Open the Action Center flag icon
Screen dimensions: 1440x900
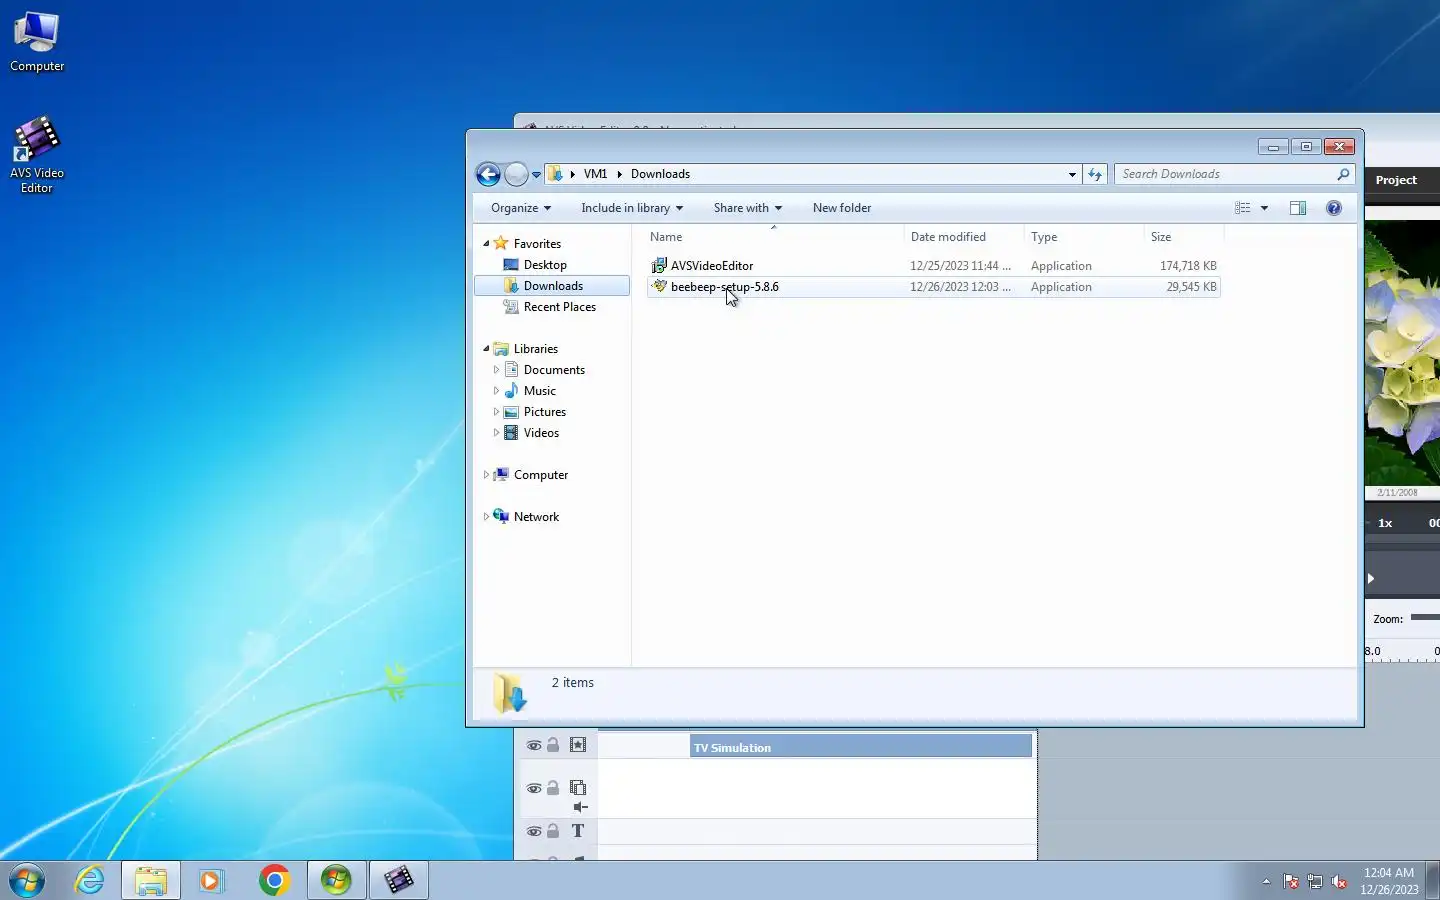(x=1291, y=881)
